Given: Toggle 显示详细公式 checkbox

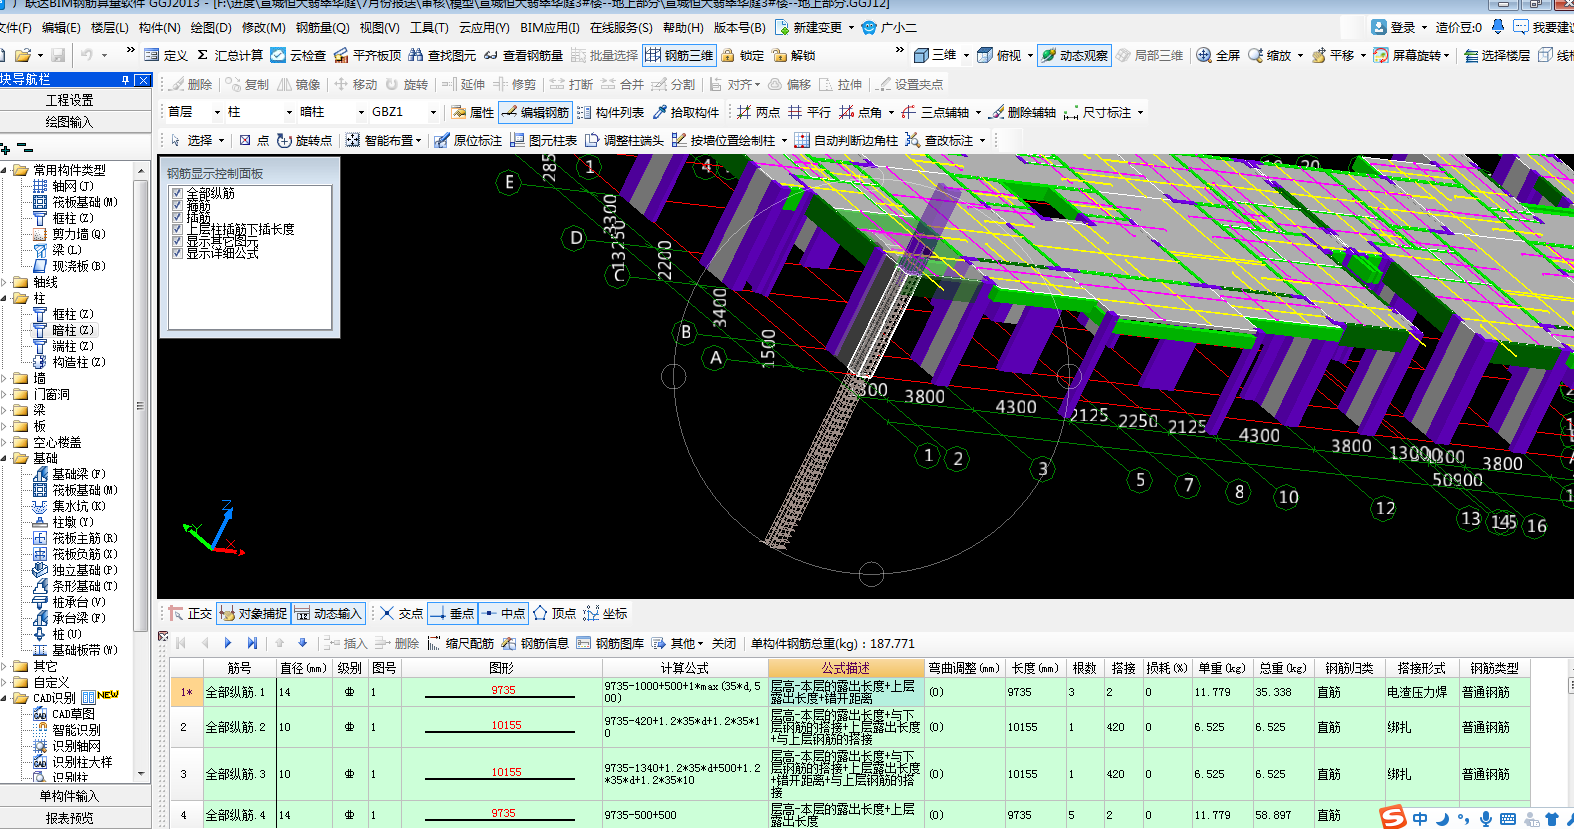Looking at the screenshot, I should tap(177, 253).
